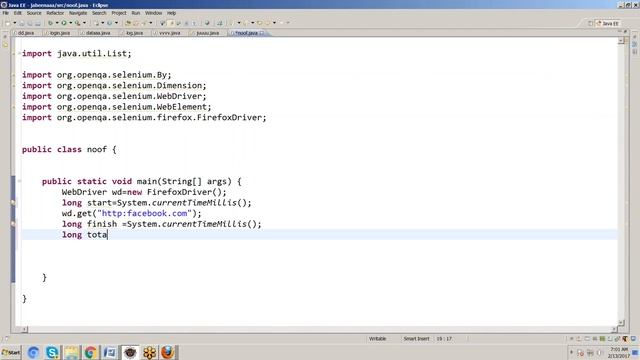Minimize the editor area
Screen dimensions: 640x360
click(x=620, y=31)
